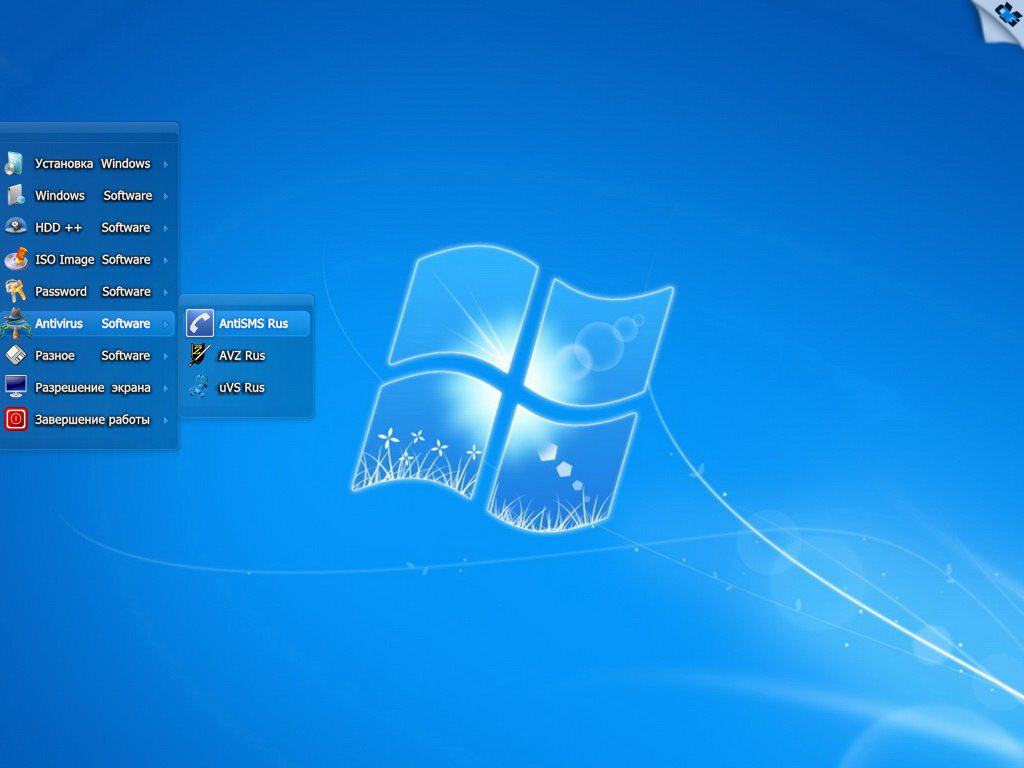Click the ISO Image disc icon
Screen dimensions: 1024x768
(x=16, y=259)
